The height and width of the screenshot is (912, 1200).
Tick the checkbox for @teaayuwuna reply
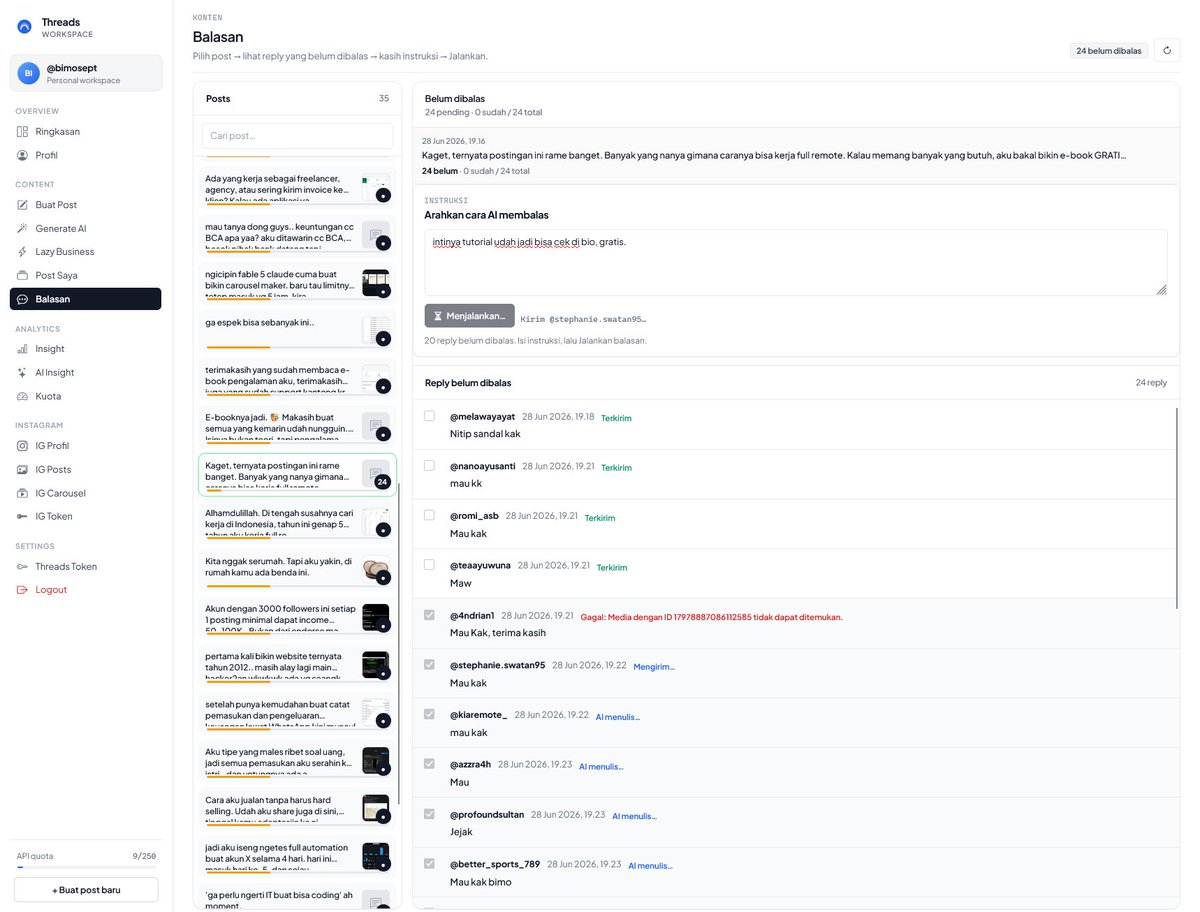click(429, 565)
